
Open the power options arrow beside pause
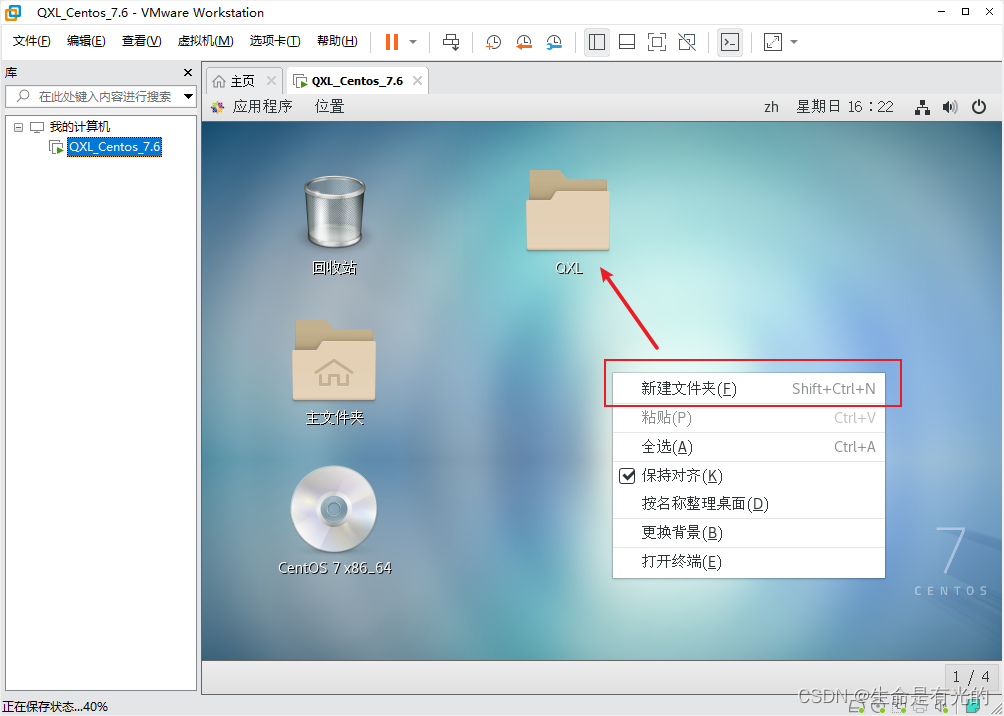[x=413, y=42]
